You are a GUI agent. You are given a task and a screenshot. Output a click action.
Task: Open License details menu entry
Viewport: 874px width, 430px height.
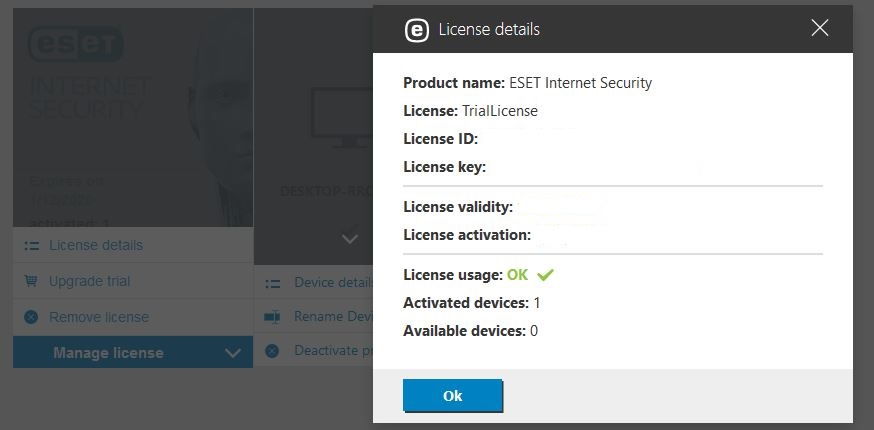coord(95,246)
